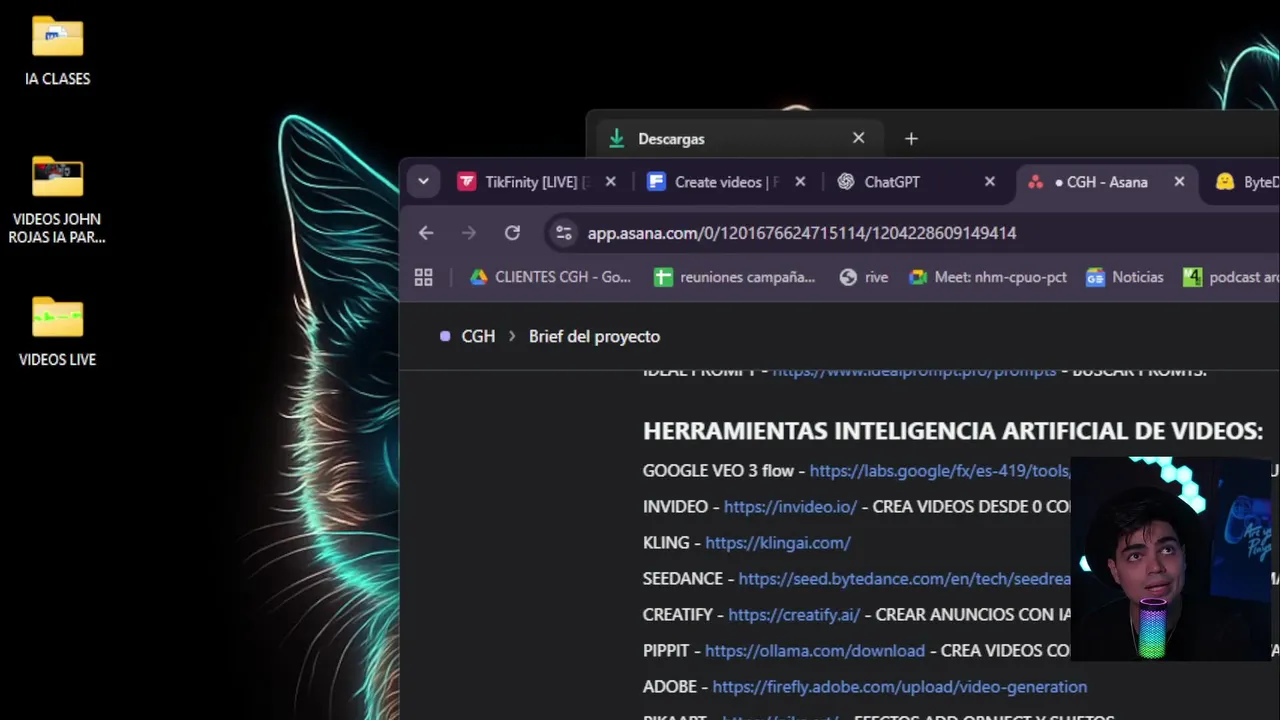Expand the tab search dropdown arrow
Viewport: 1280px width, 720px height.
423,181
